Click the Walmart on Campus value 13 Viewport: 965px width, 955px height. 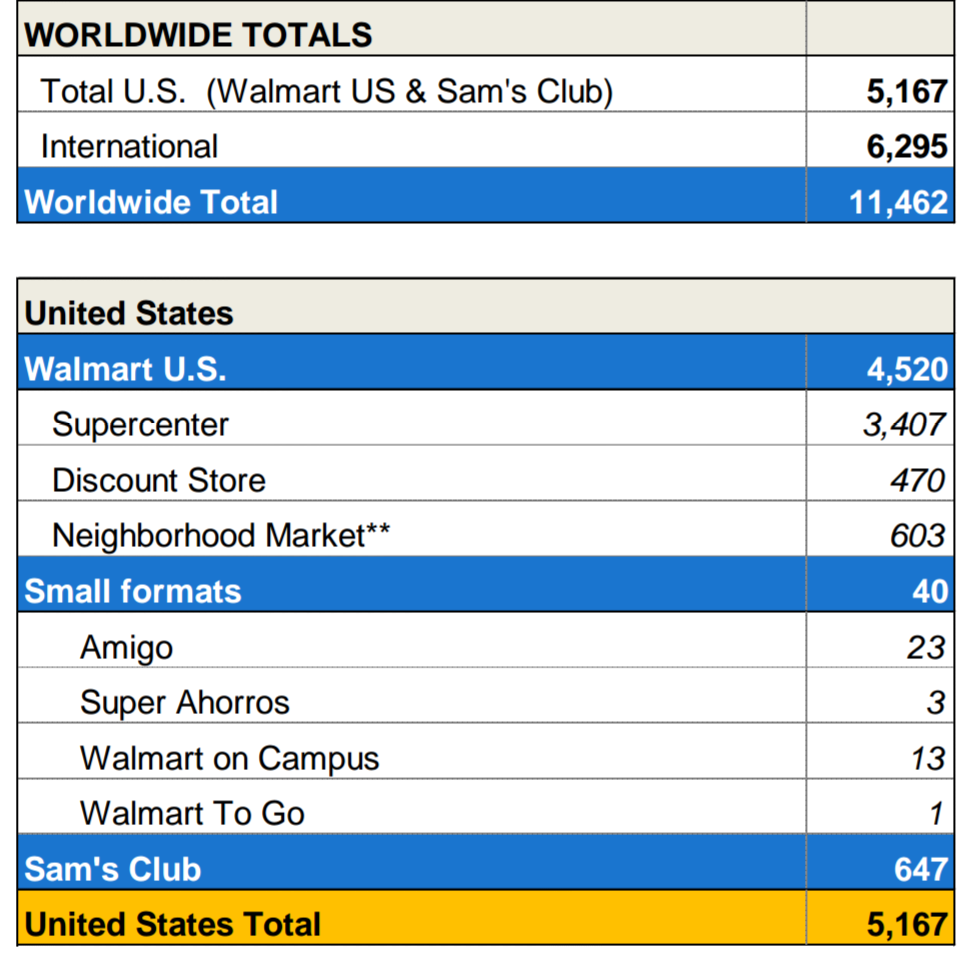[x=926, y=758]
